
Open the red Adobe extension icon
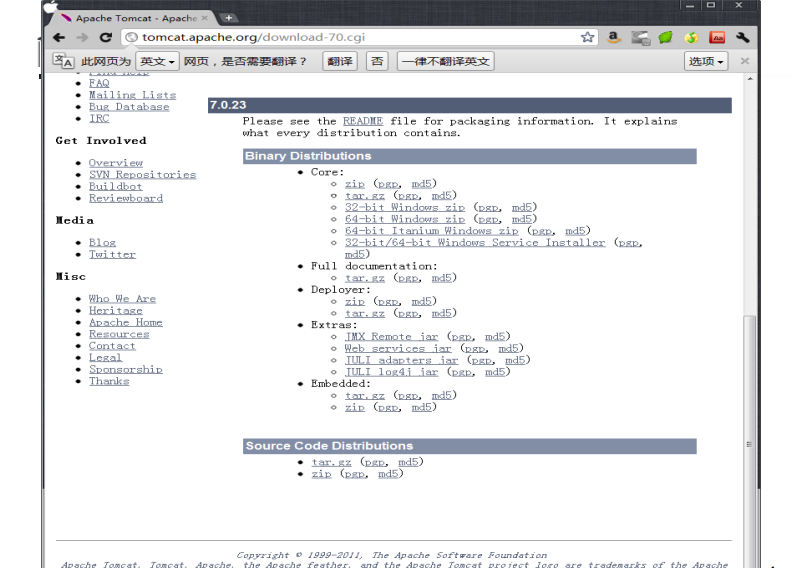point(717,37)
